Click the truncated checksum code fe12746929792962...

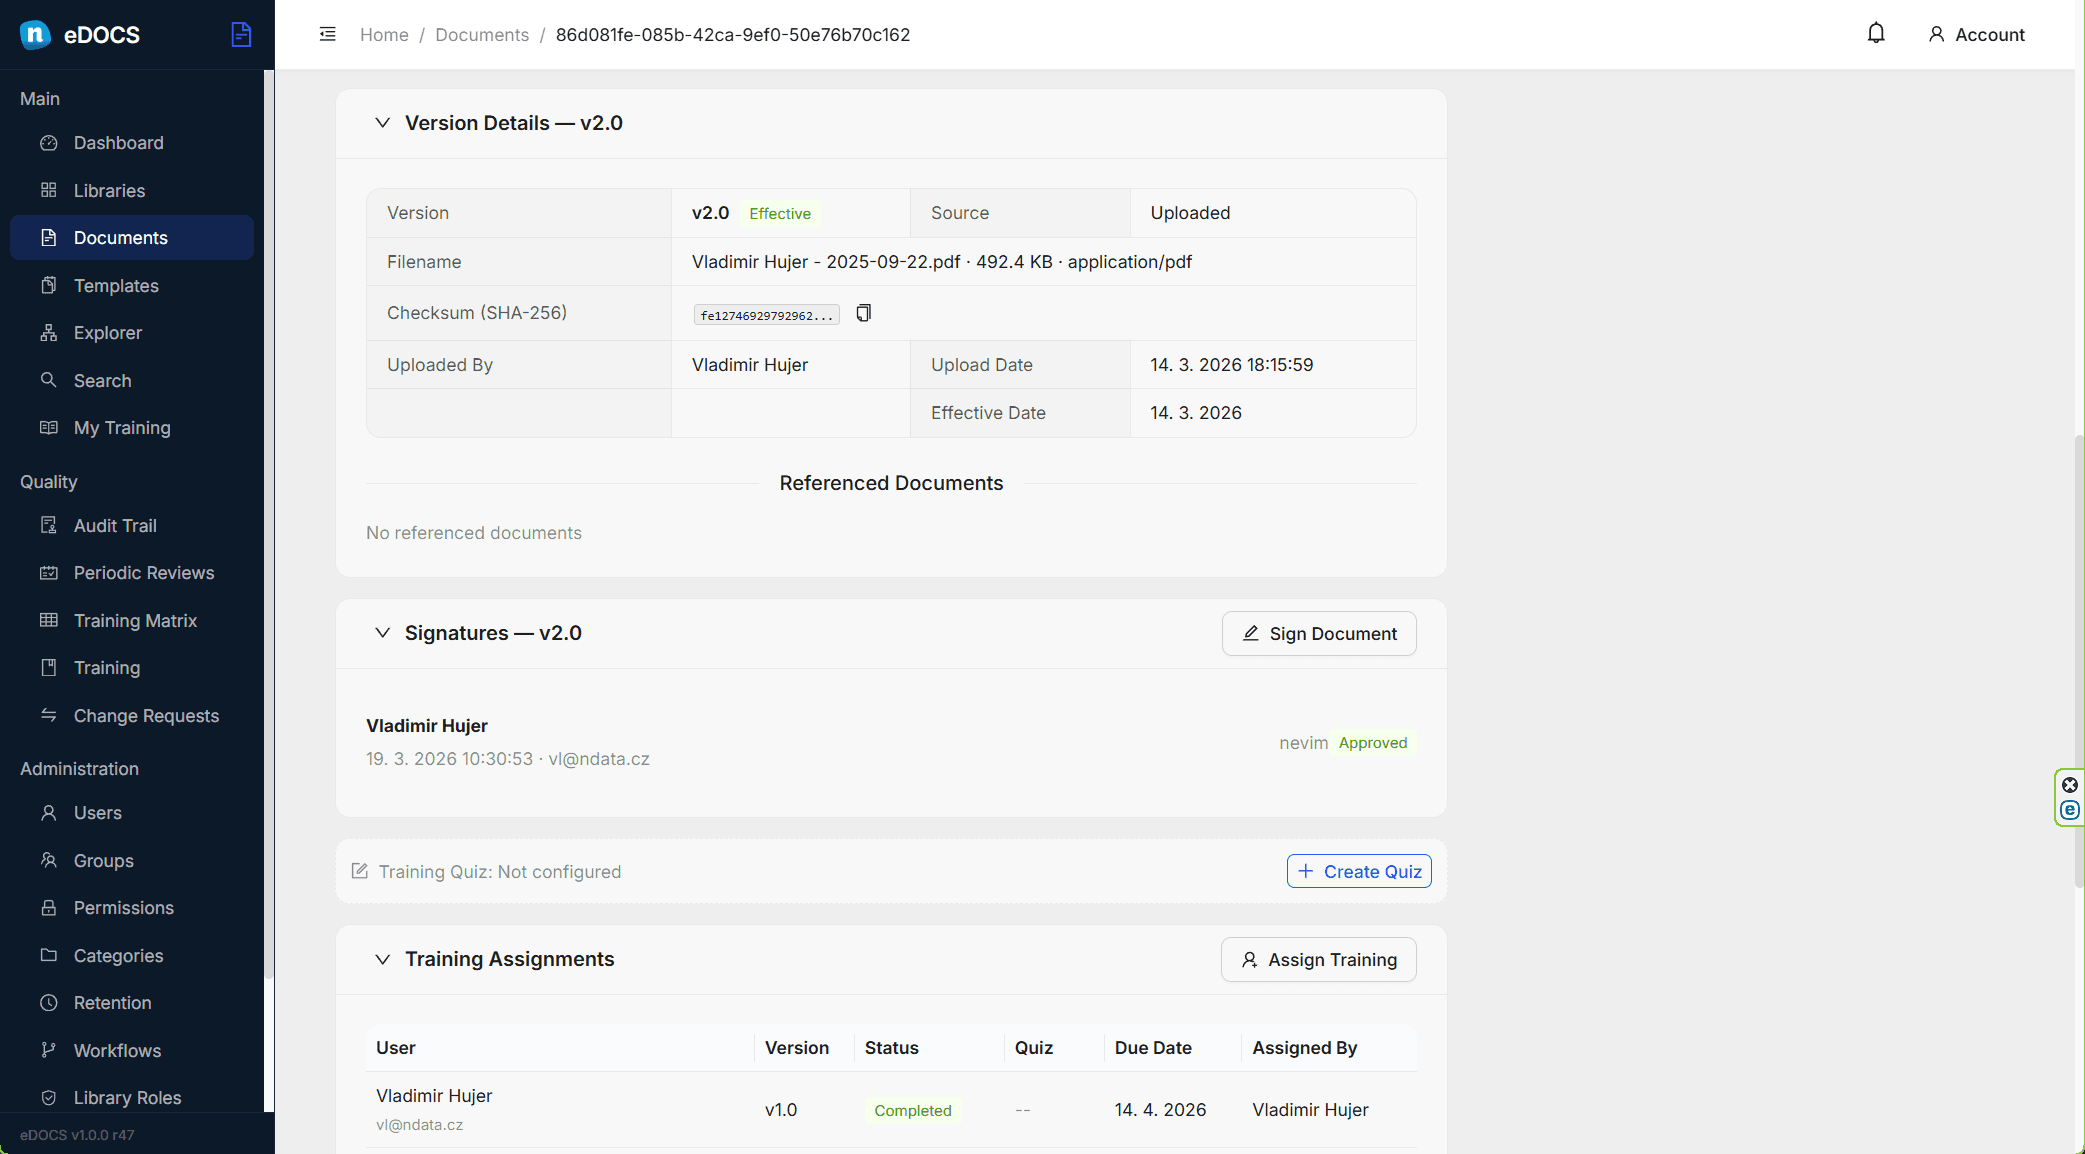point(766,315)
